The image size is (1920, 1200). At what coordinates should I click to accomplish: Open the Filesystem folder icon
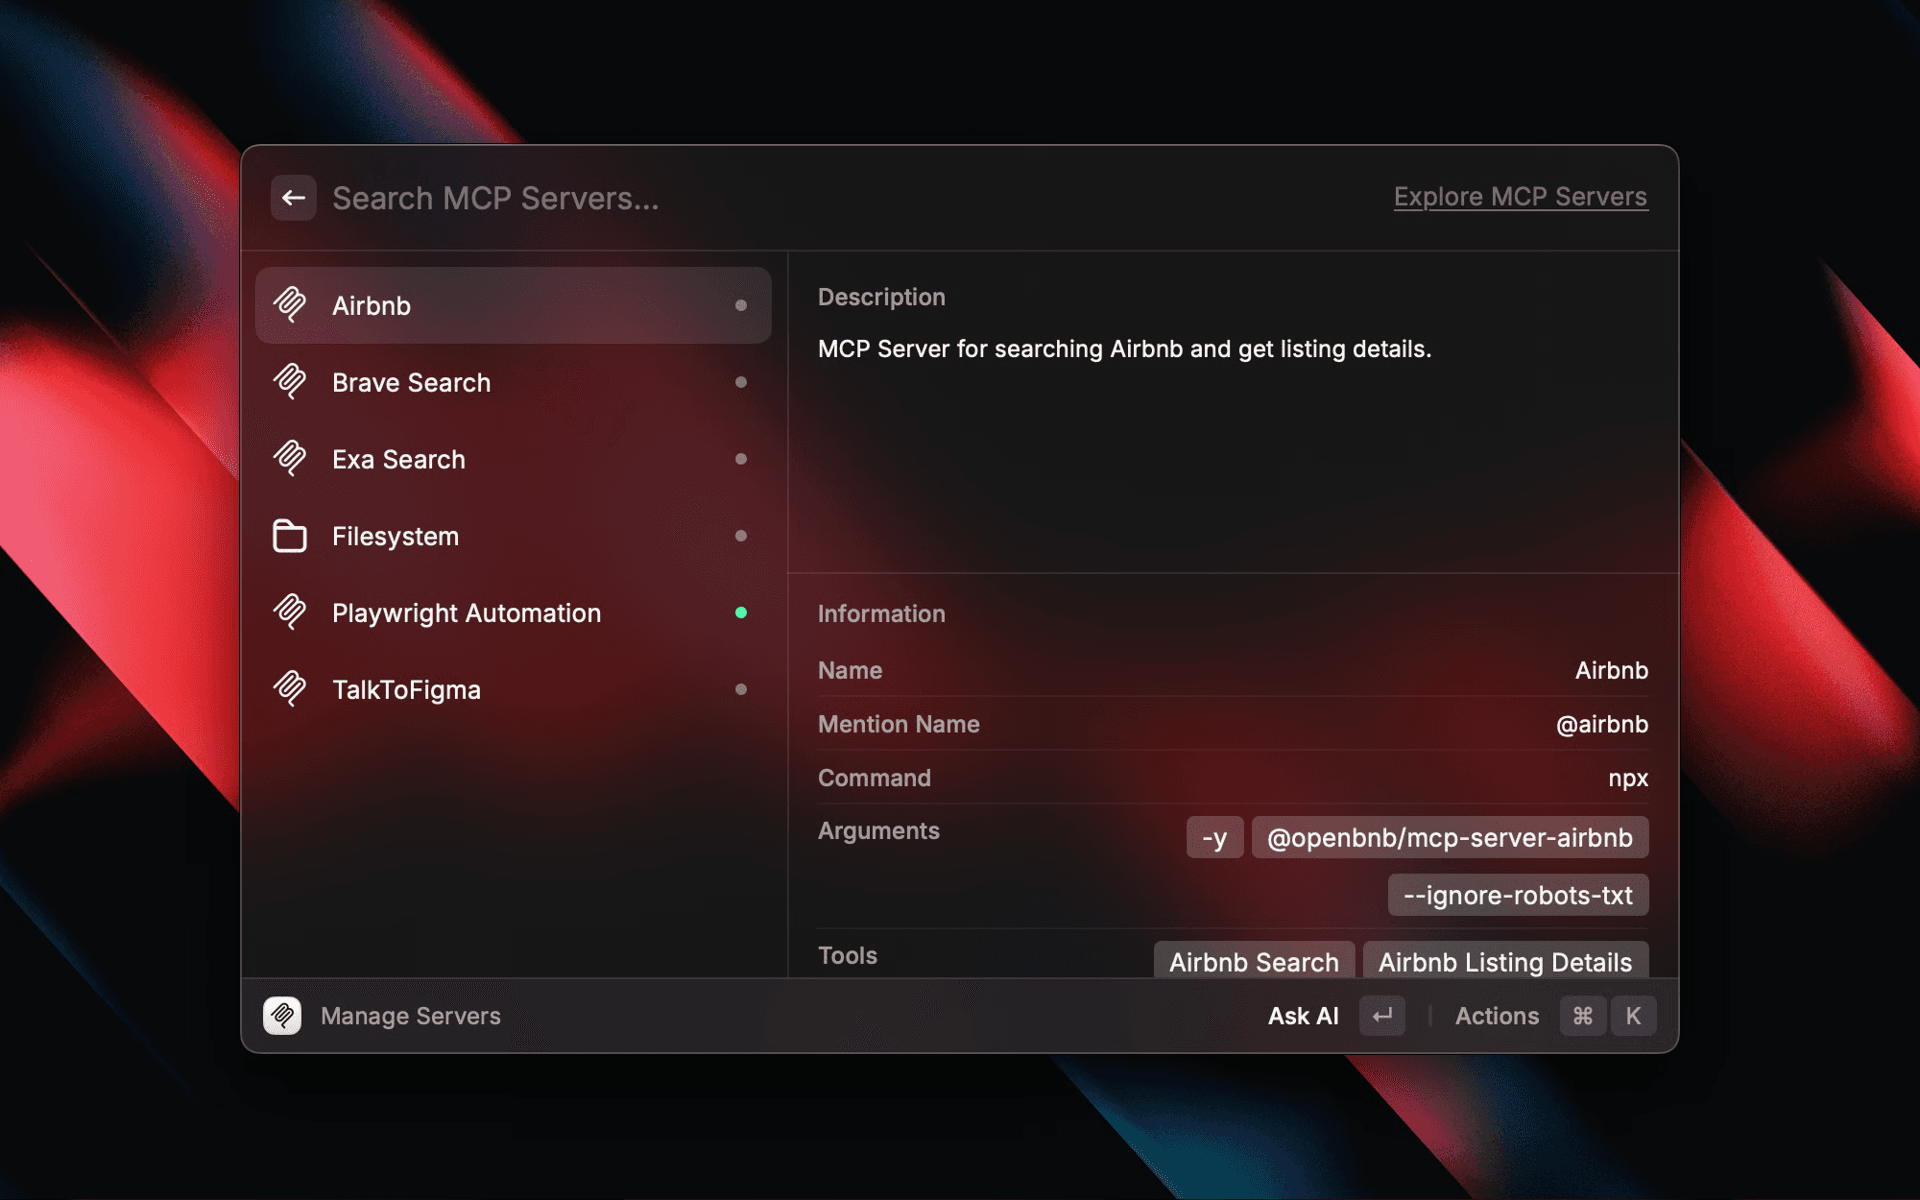[x=291, y=536]
